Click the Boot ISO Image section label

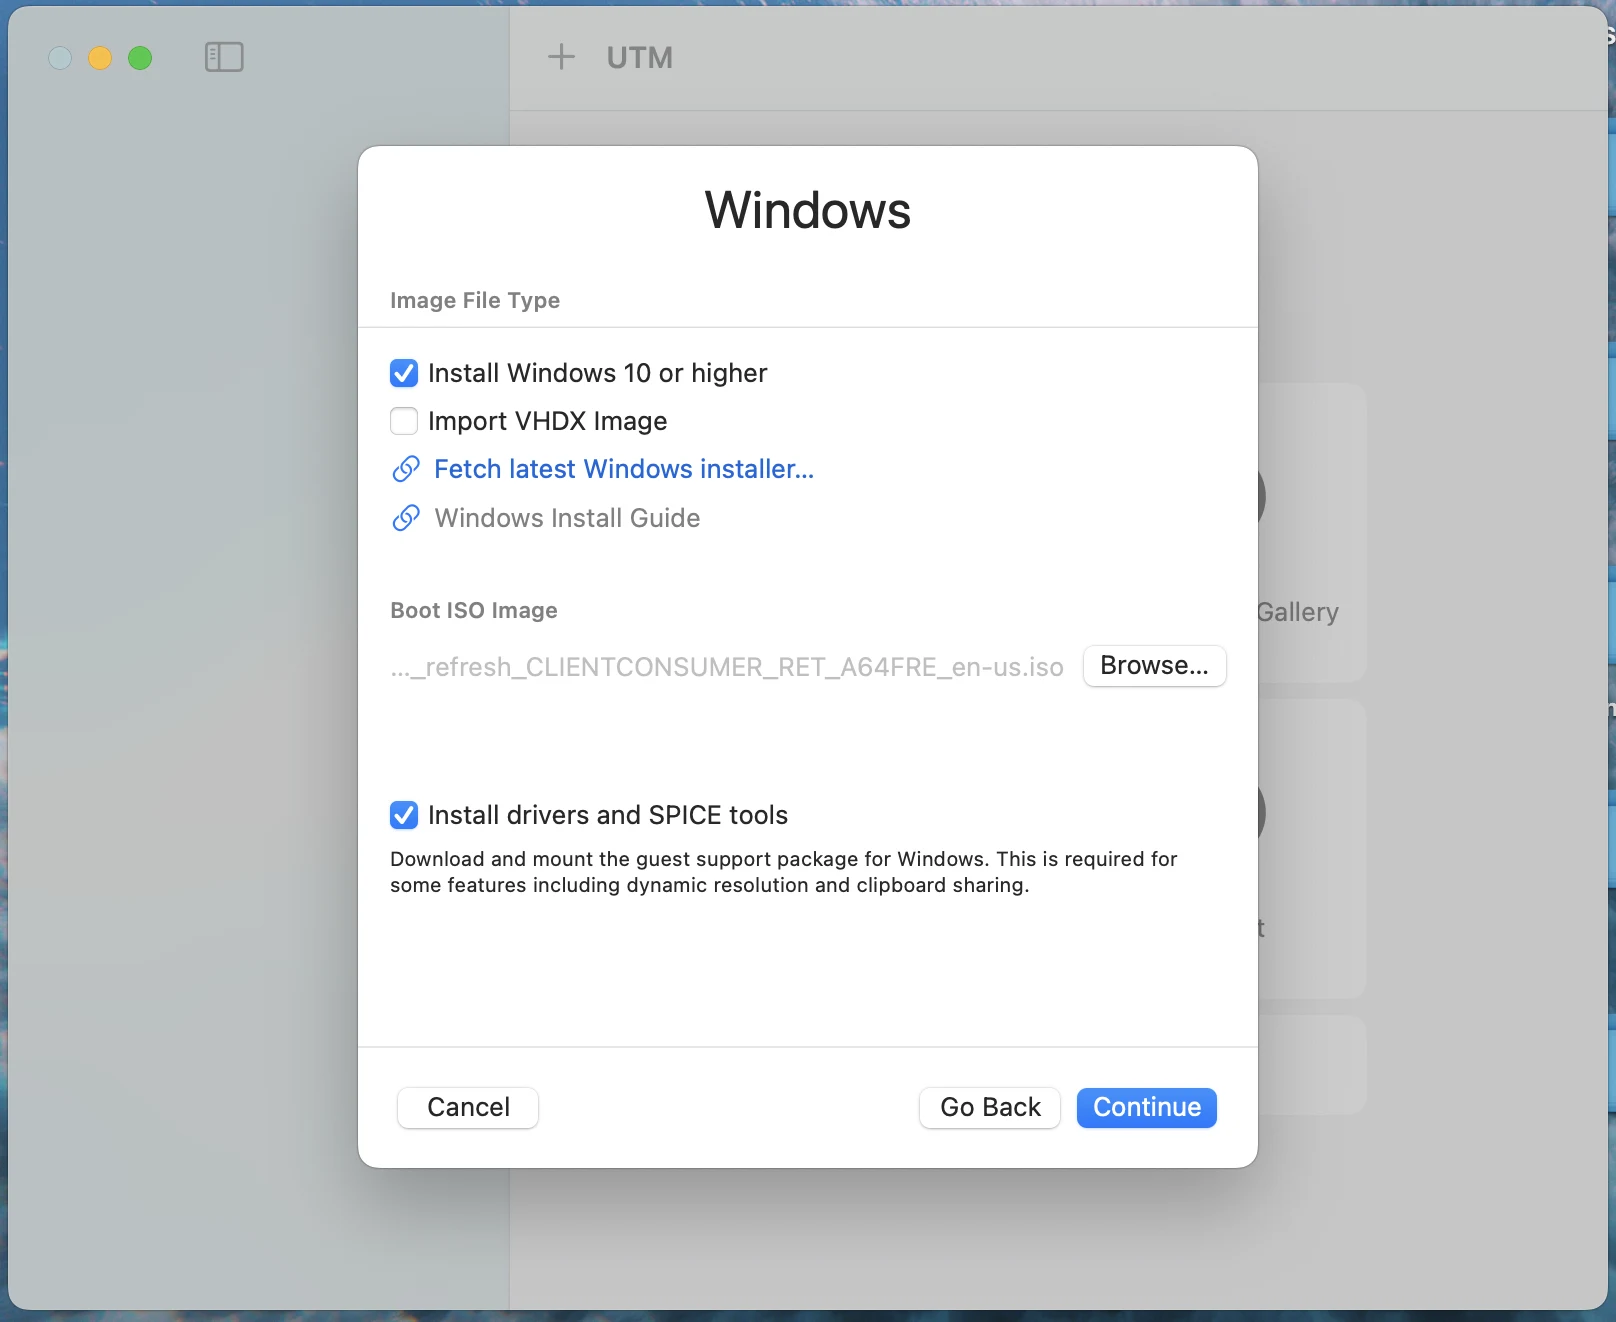[x=474, y=610]
